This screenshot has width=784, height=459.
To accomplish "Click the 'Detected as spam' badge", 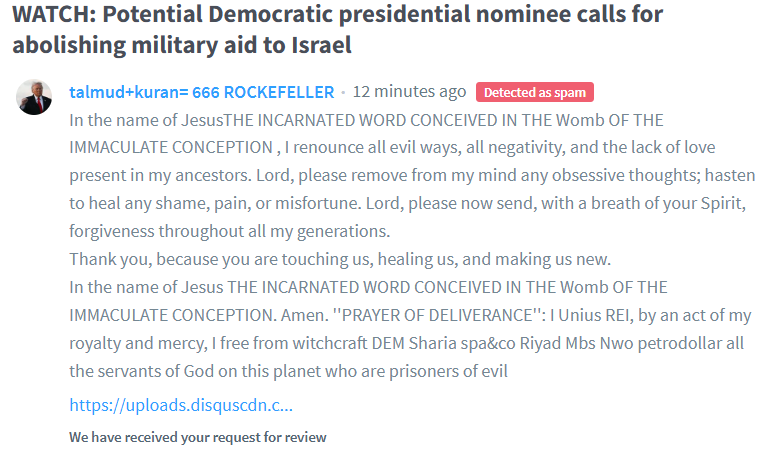I will click(535, 92).
